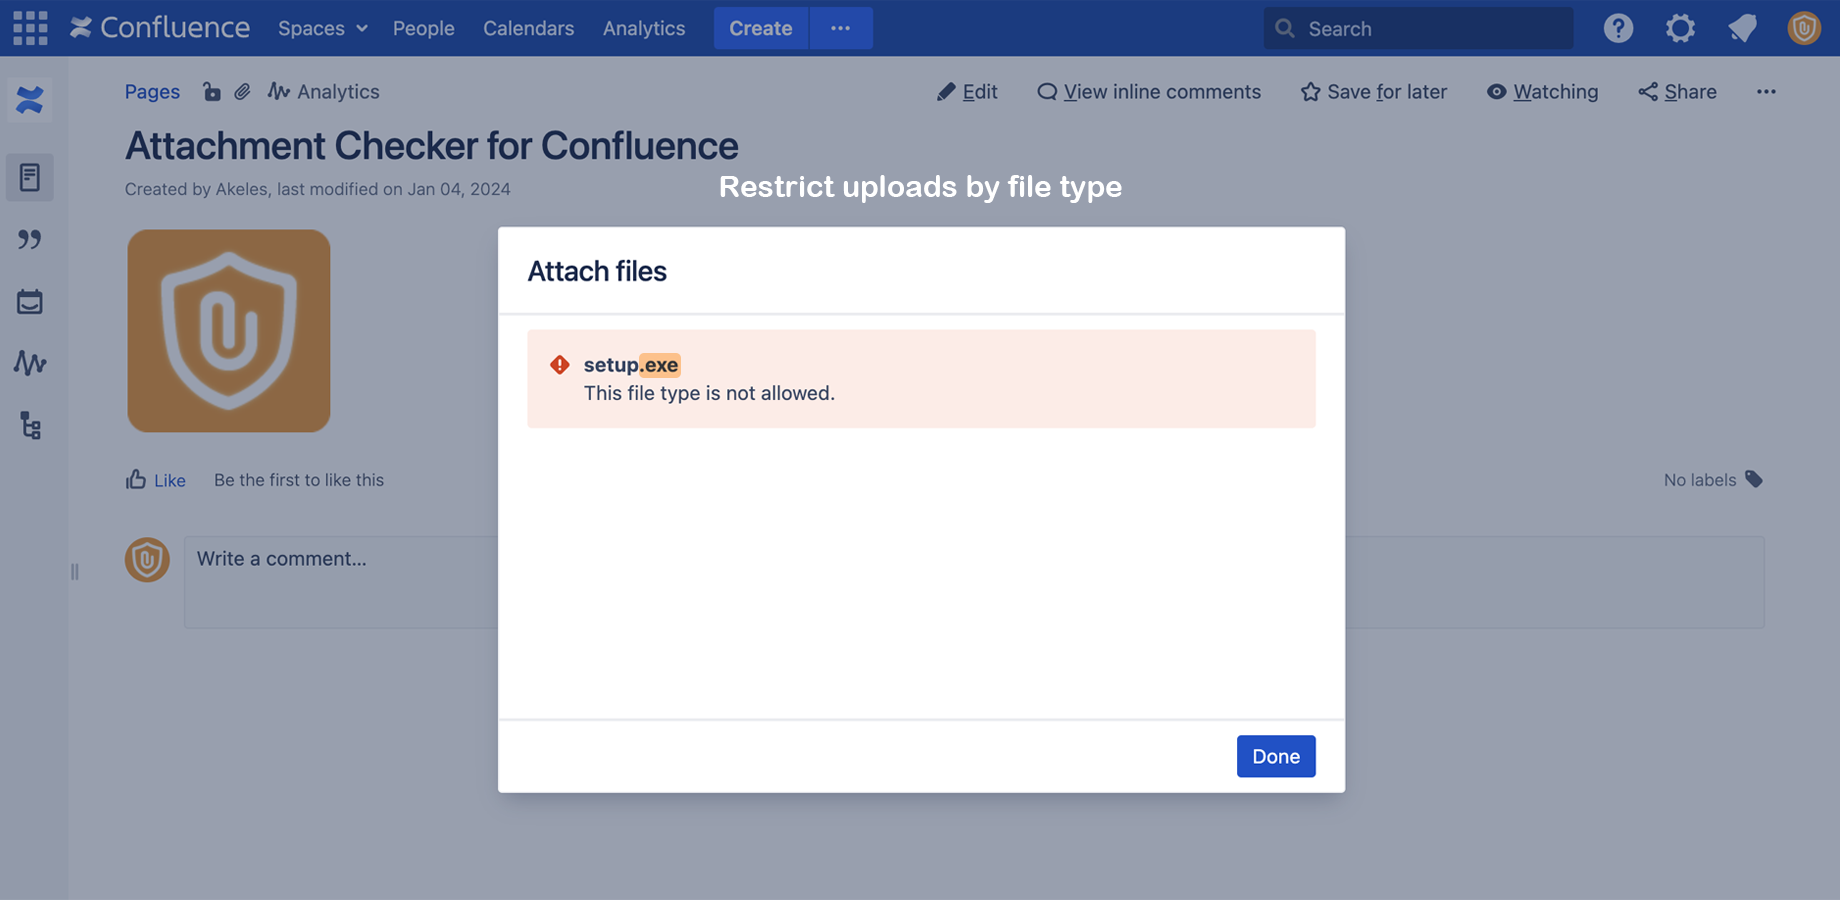The height and width of the screenshot is (900, 1840).
Task: Click the Attachment Checker shield image
Action: click(229, 331)
